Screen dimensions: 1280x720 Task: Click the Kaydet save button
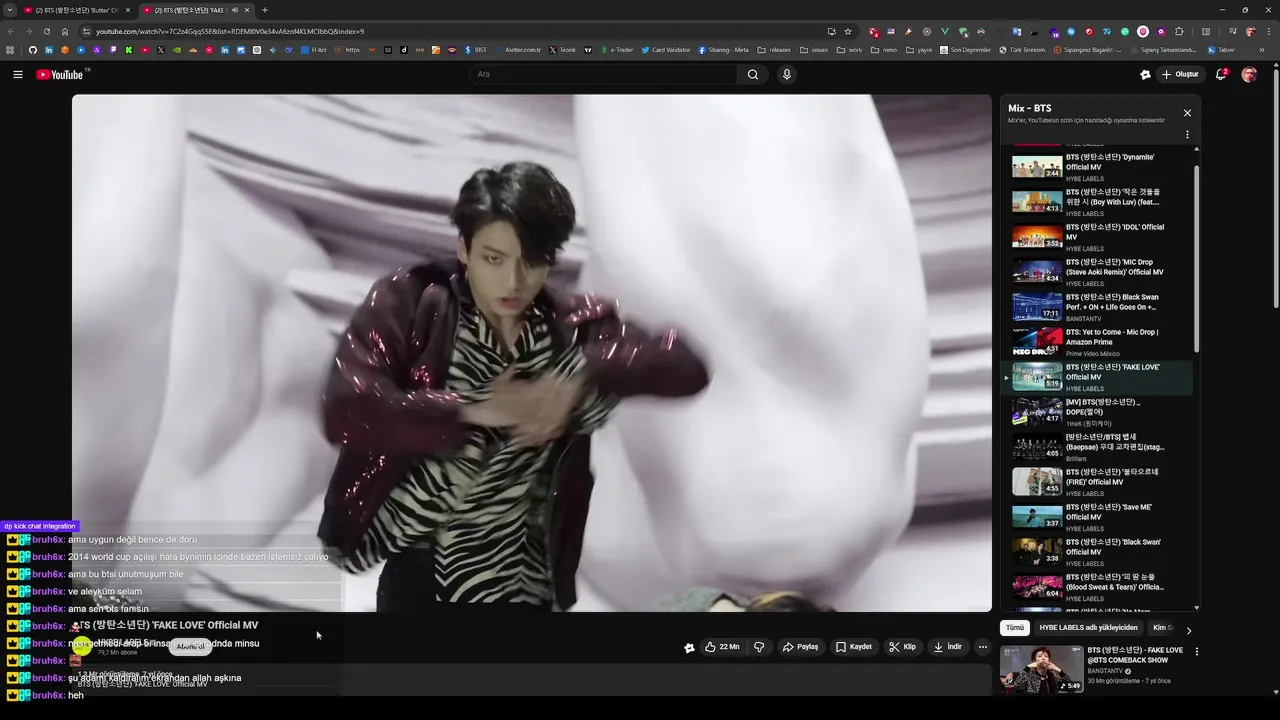tap(854, 647)
